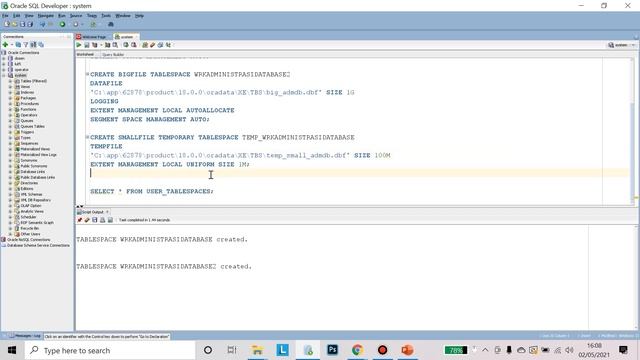
Task: Click the Task View taskbar icon
Action: [232, 350]
